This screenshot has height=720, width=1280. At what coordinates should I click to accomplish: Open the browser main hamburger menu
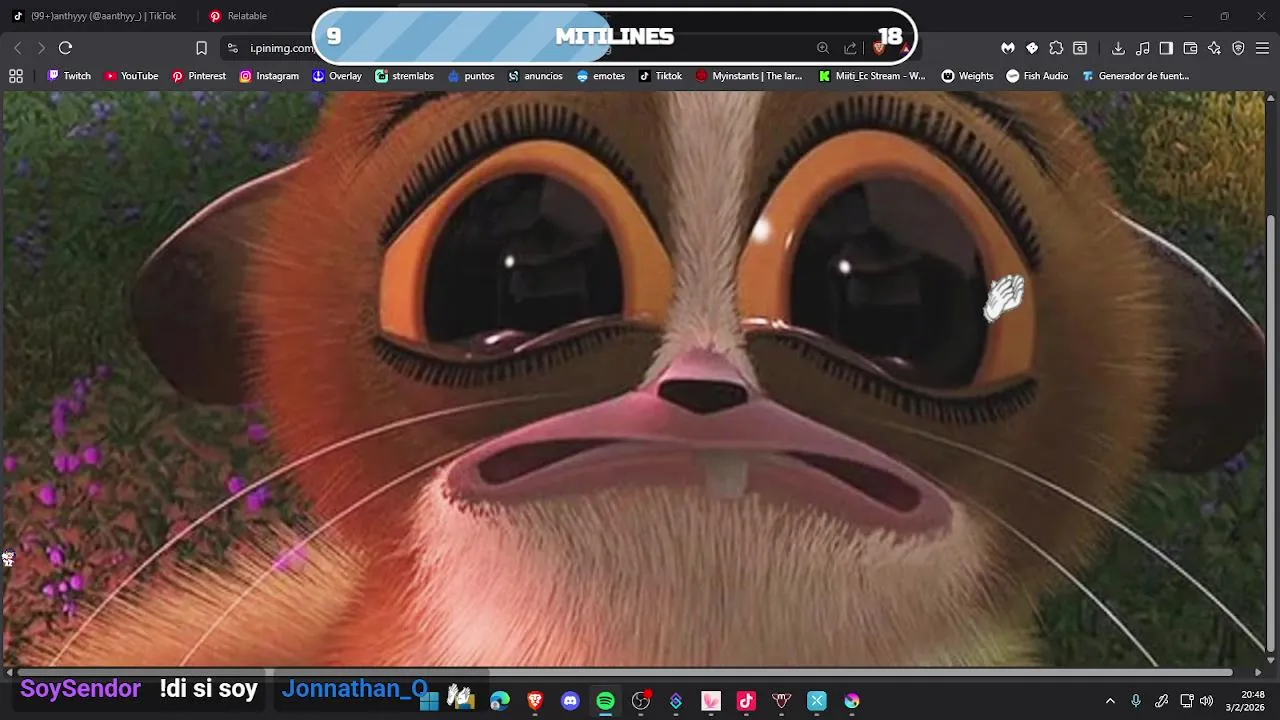pyautogui.click(x=1262, y=48)
